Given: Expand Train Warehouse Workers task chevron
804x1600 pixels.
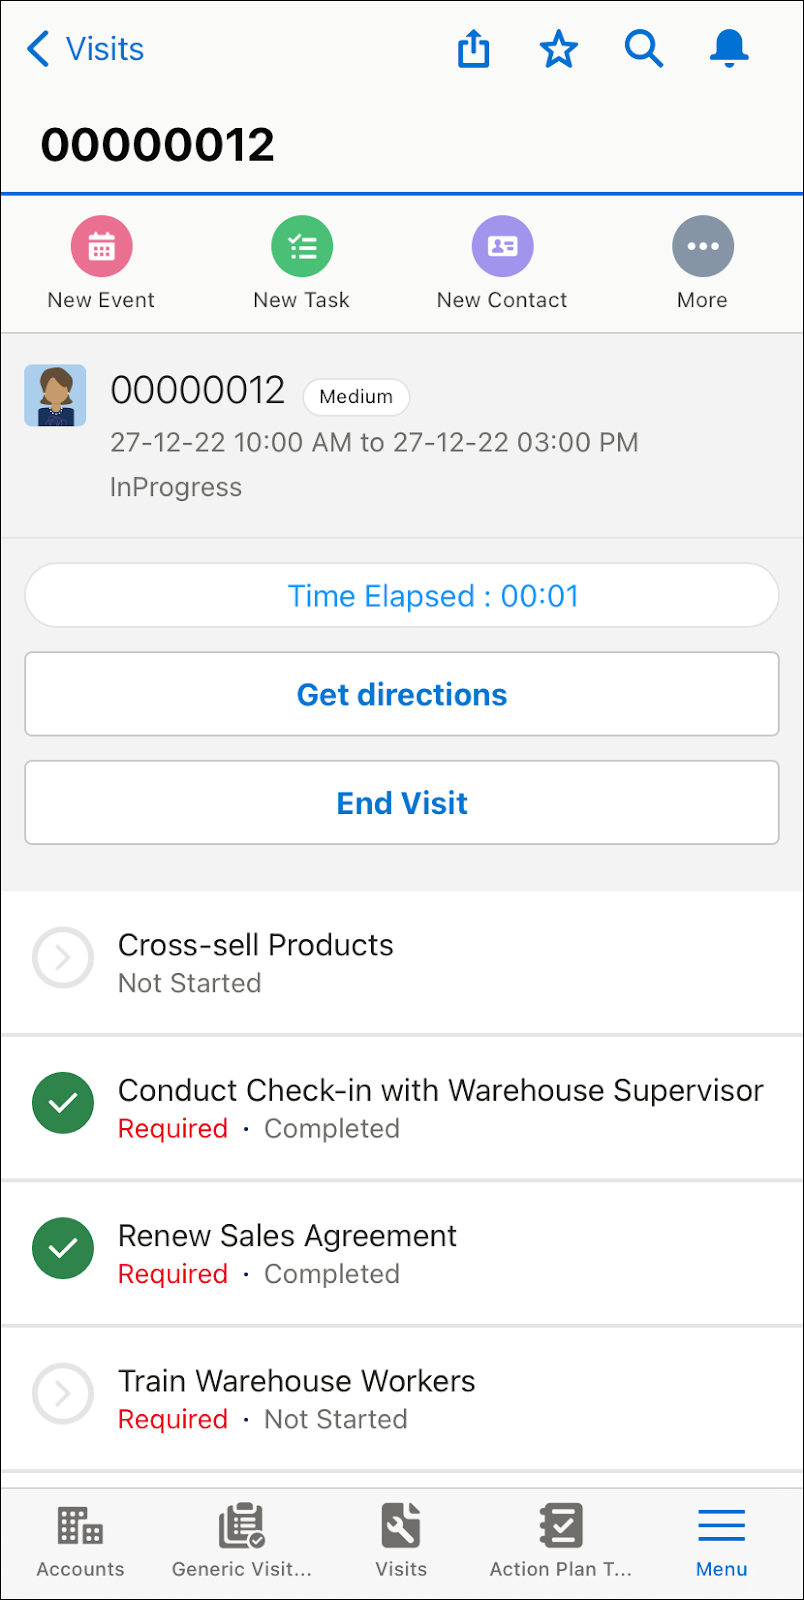Looking at the screenshot, I should [63, 1393].
